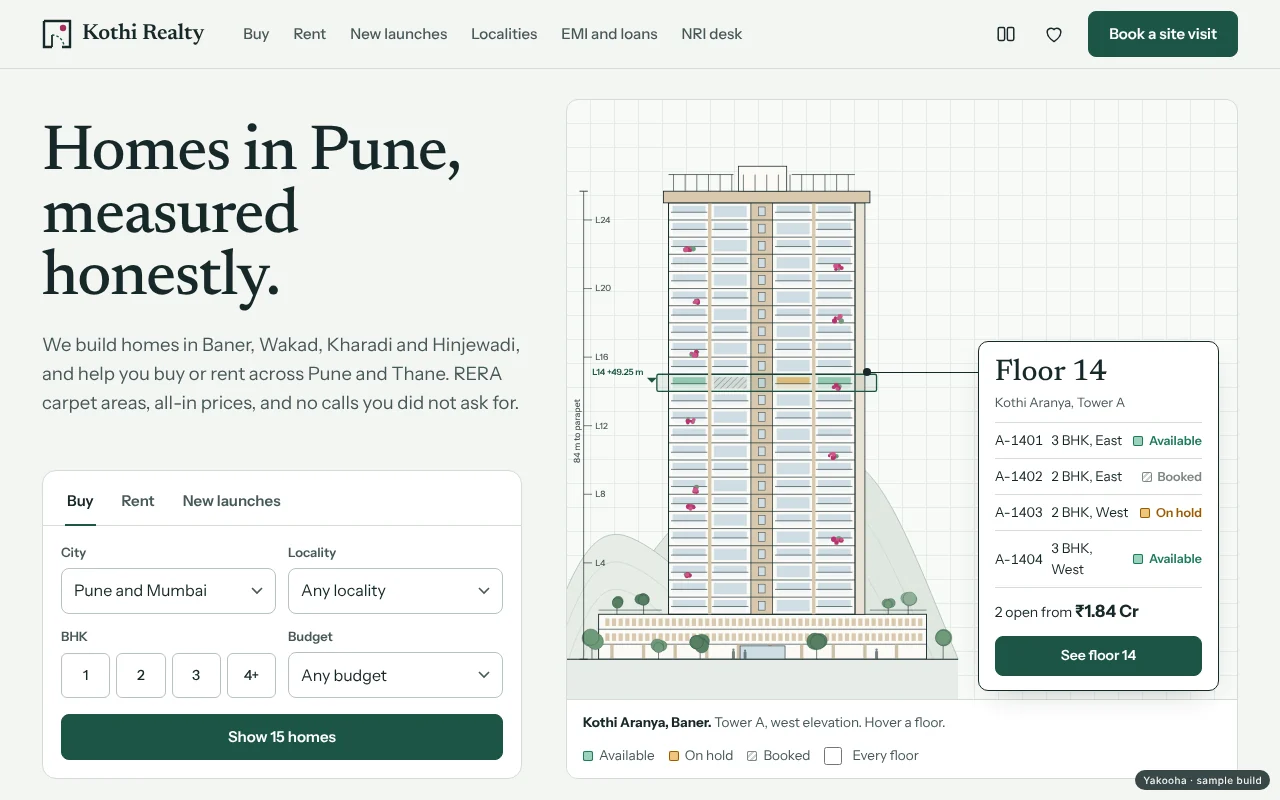The image size is (1280, 800).
Task: Open NRI desk page
Action: 712,34
